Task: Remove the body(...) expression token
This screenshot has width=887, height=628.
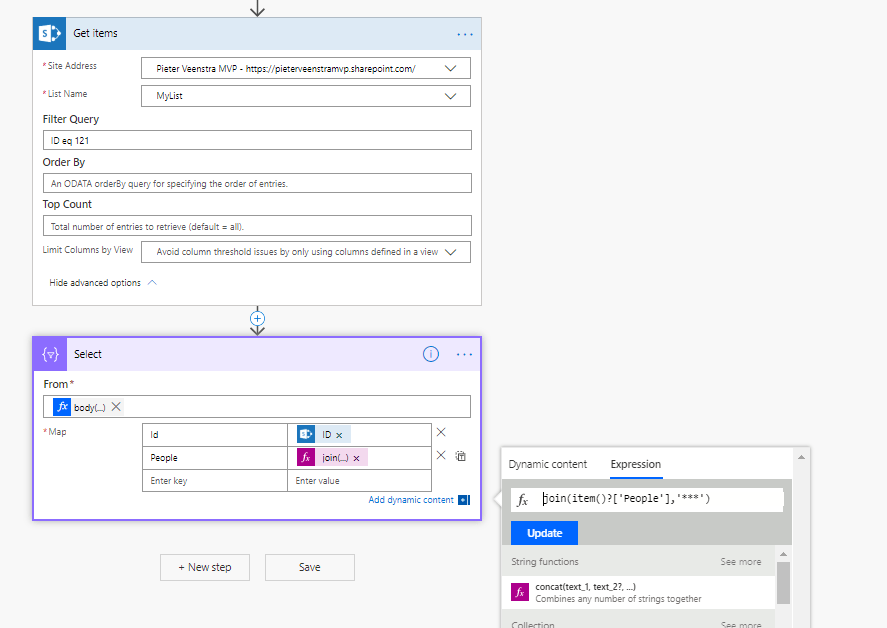Action: pos(116,407)
